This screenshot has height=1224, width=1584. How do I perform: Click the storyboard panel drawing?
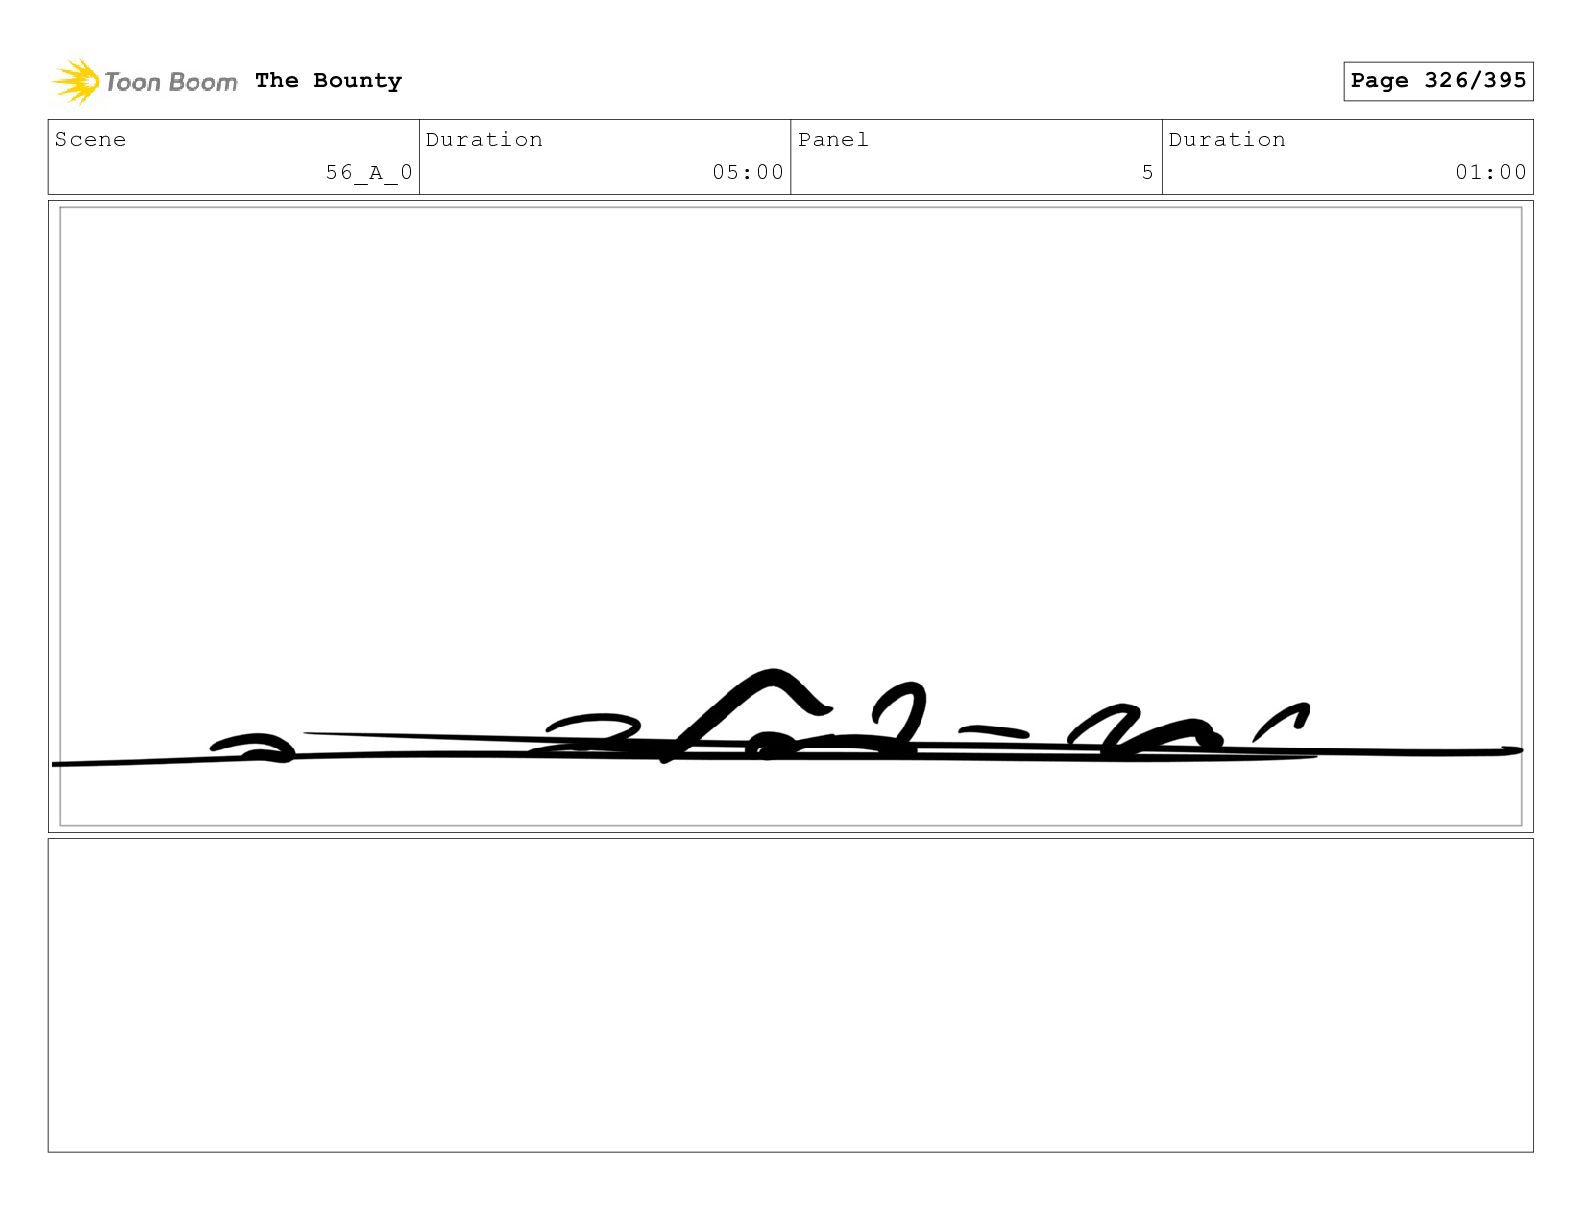tap(791, 517)
